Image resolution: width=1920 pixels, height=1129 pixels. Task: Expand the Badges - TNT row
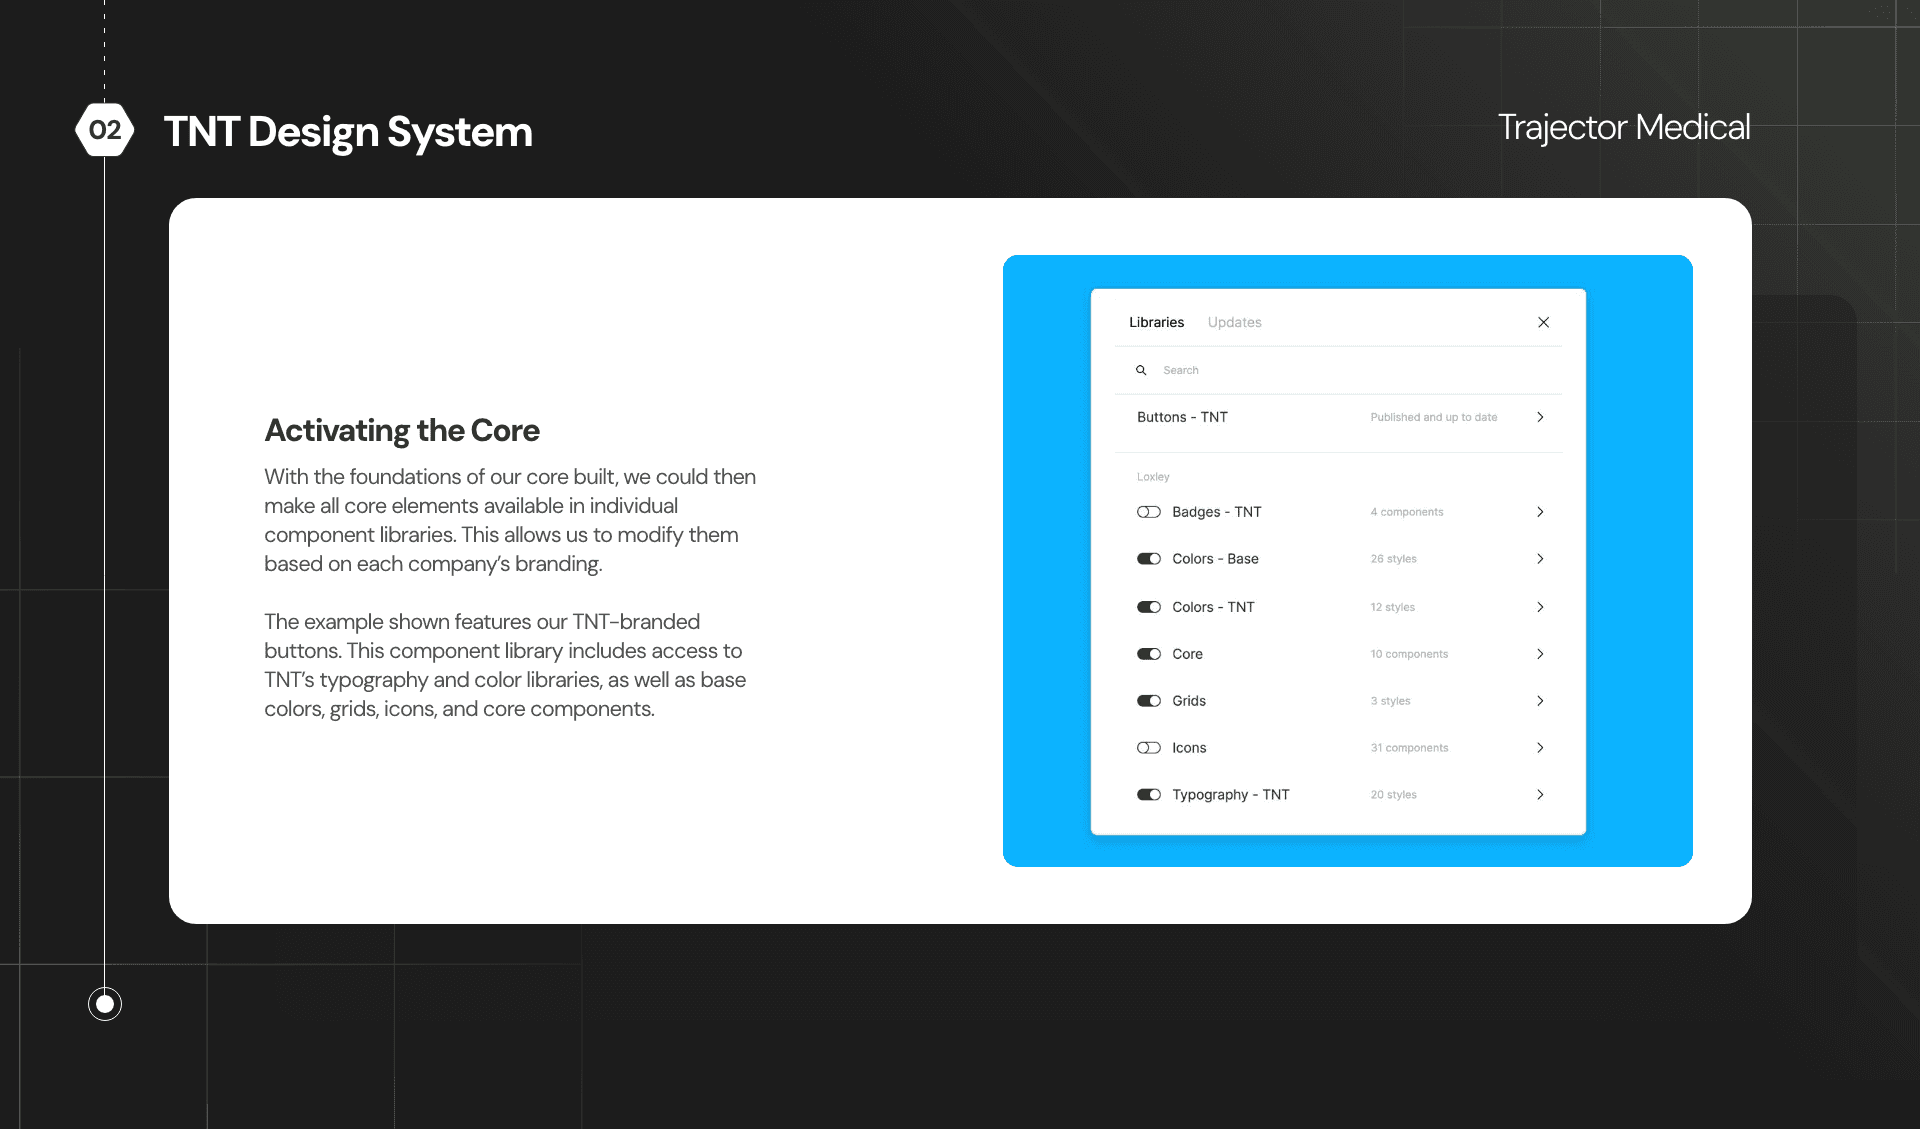1540,511
